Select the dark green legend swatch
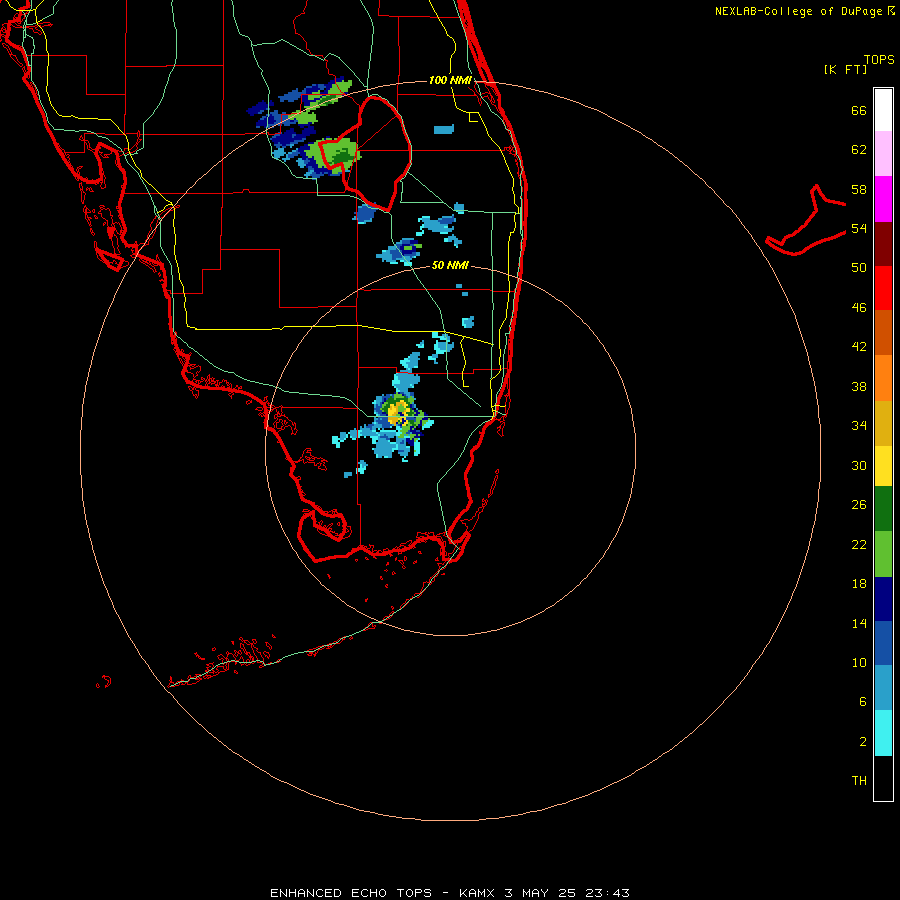 coord(883,509)
